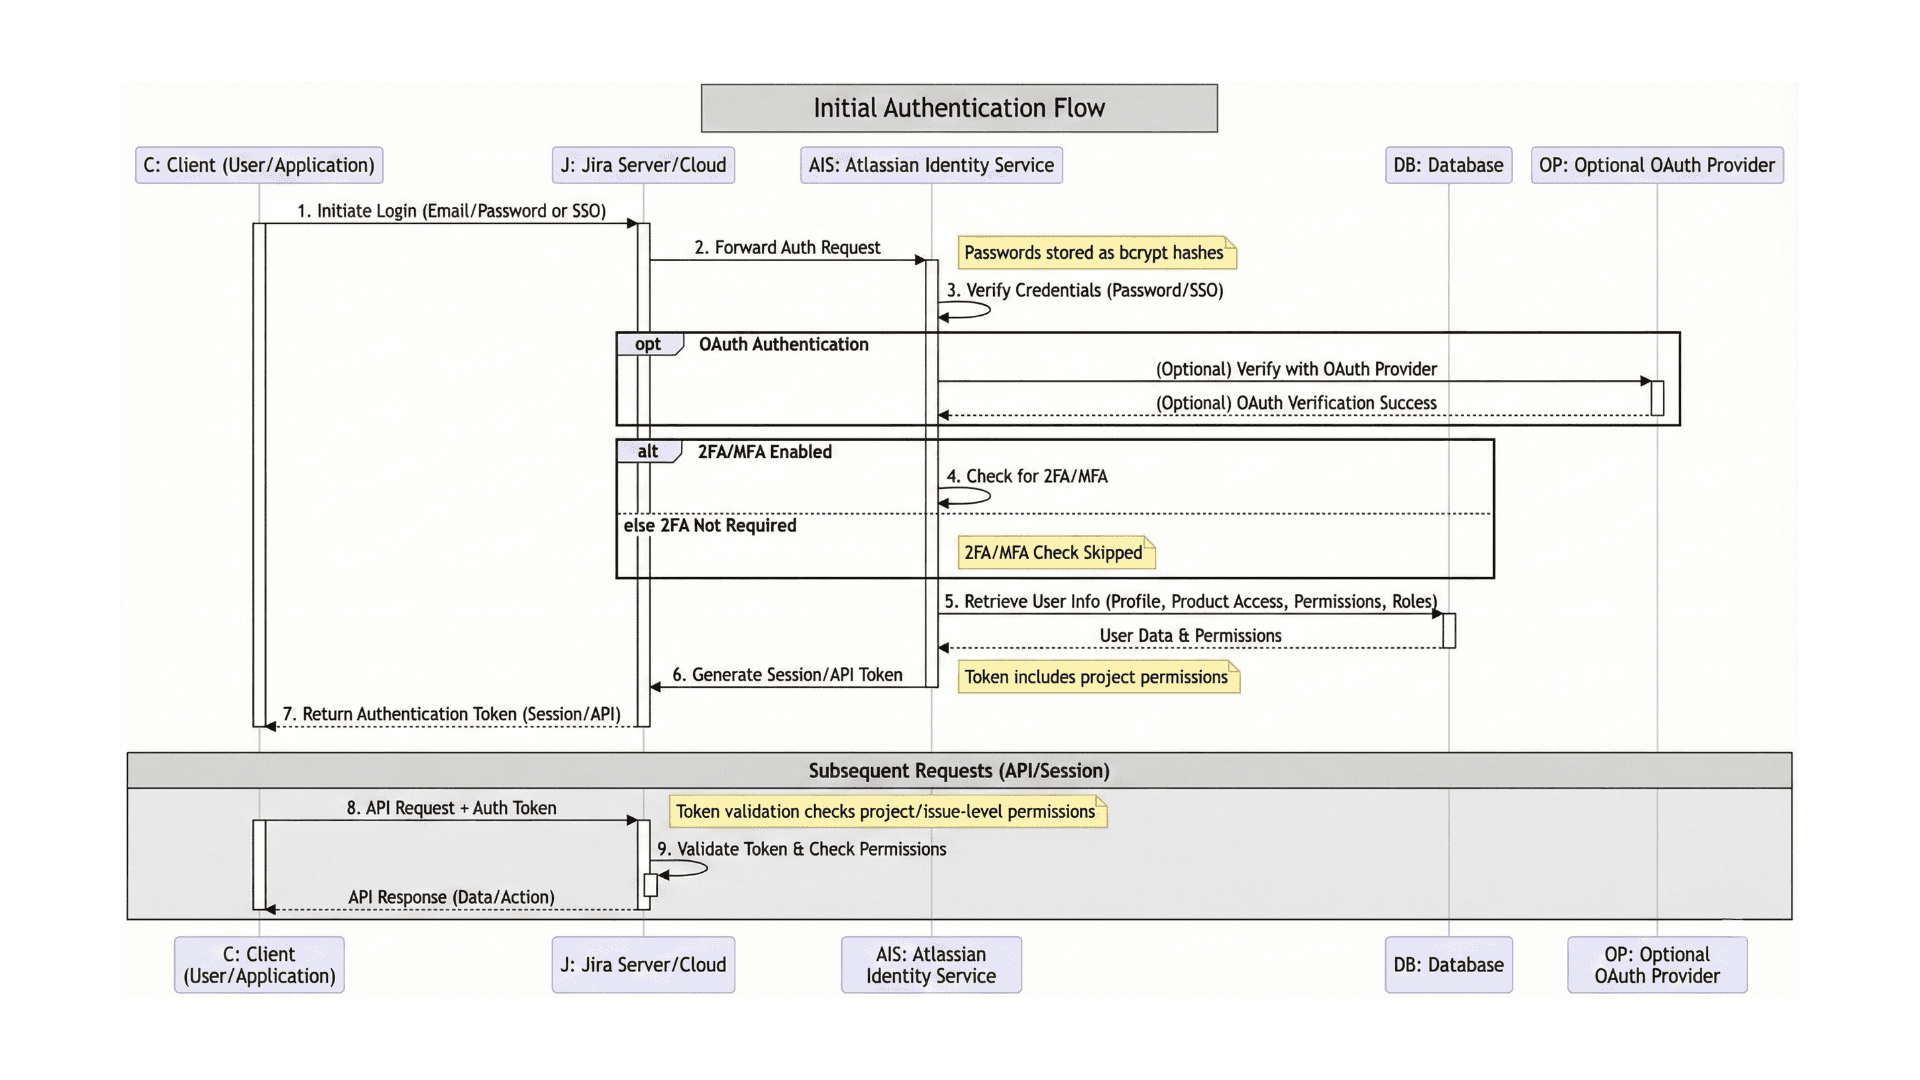Click the bottom DB: Database footer label
Screen dimensions: 1920x1080
point(1448,964)
